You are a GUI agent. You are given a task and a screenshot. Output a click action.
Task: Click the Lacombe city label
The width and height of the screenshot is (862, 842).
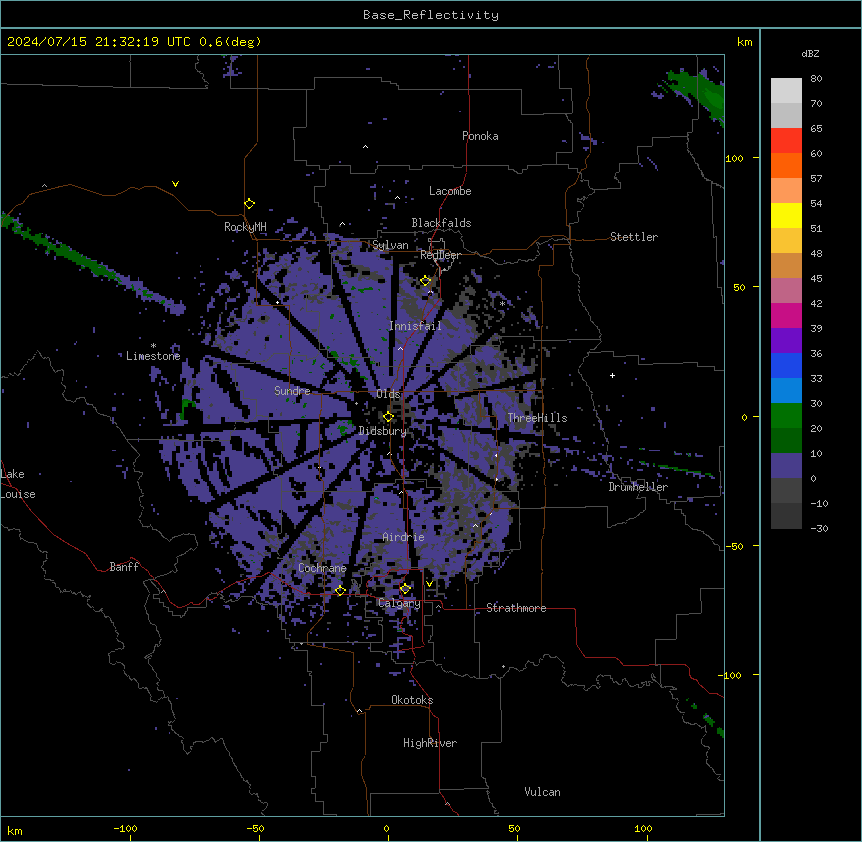(450, 191)
